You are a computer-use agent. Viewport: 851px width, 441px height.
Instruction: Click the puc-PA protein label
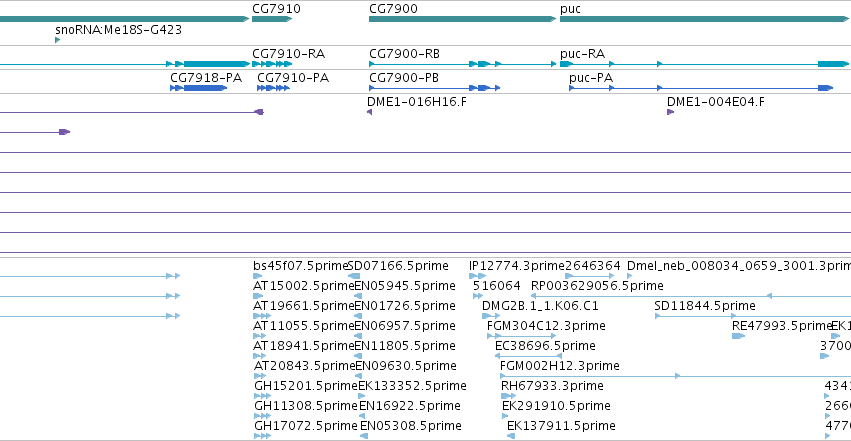(x=591, y=78)
